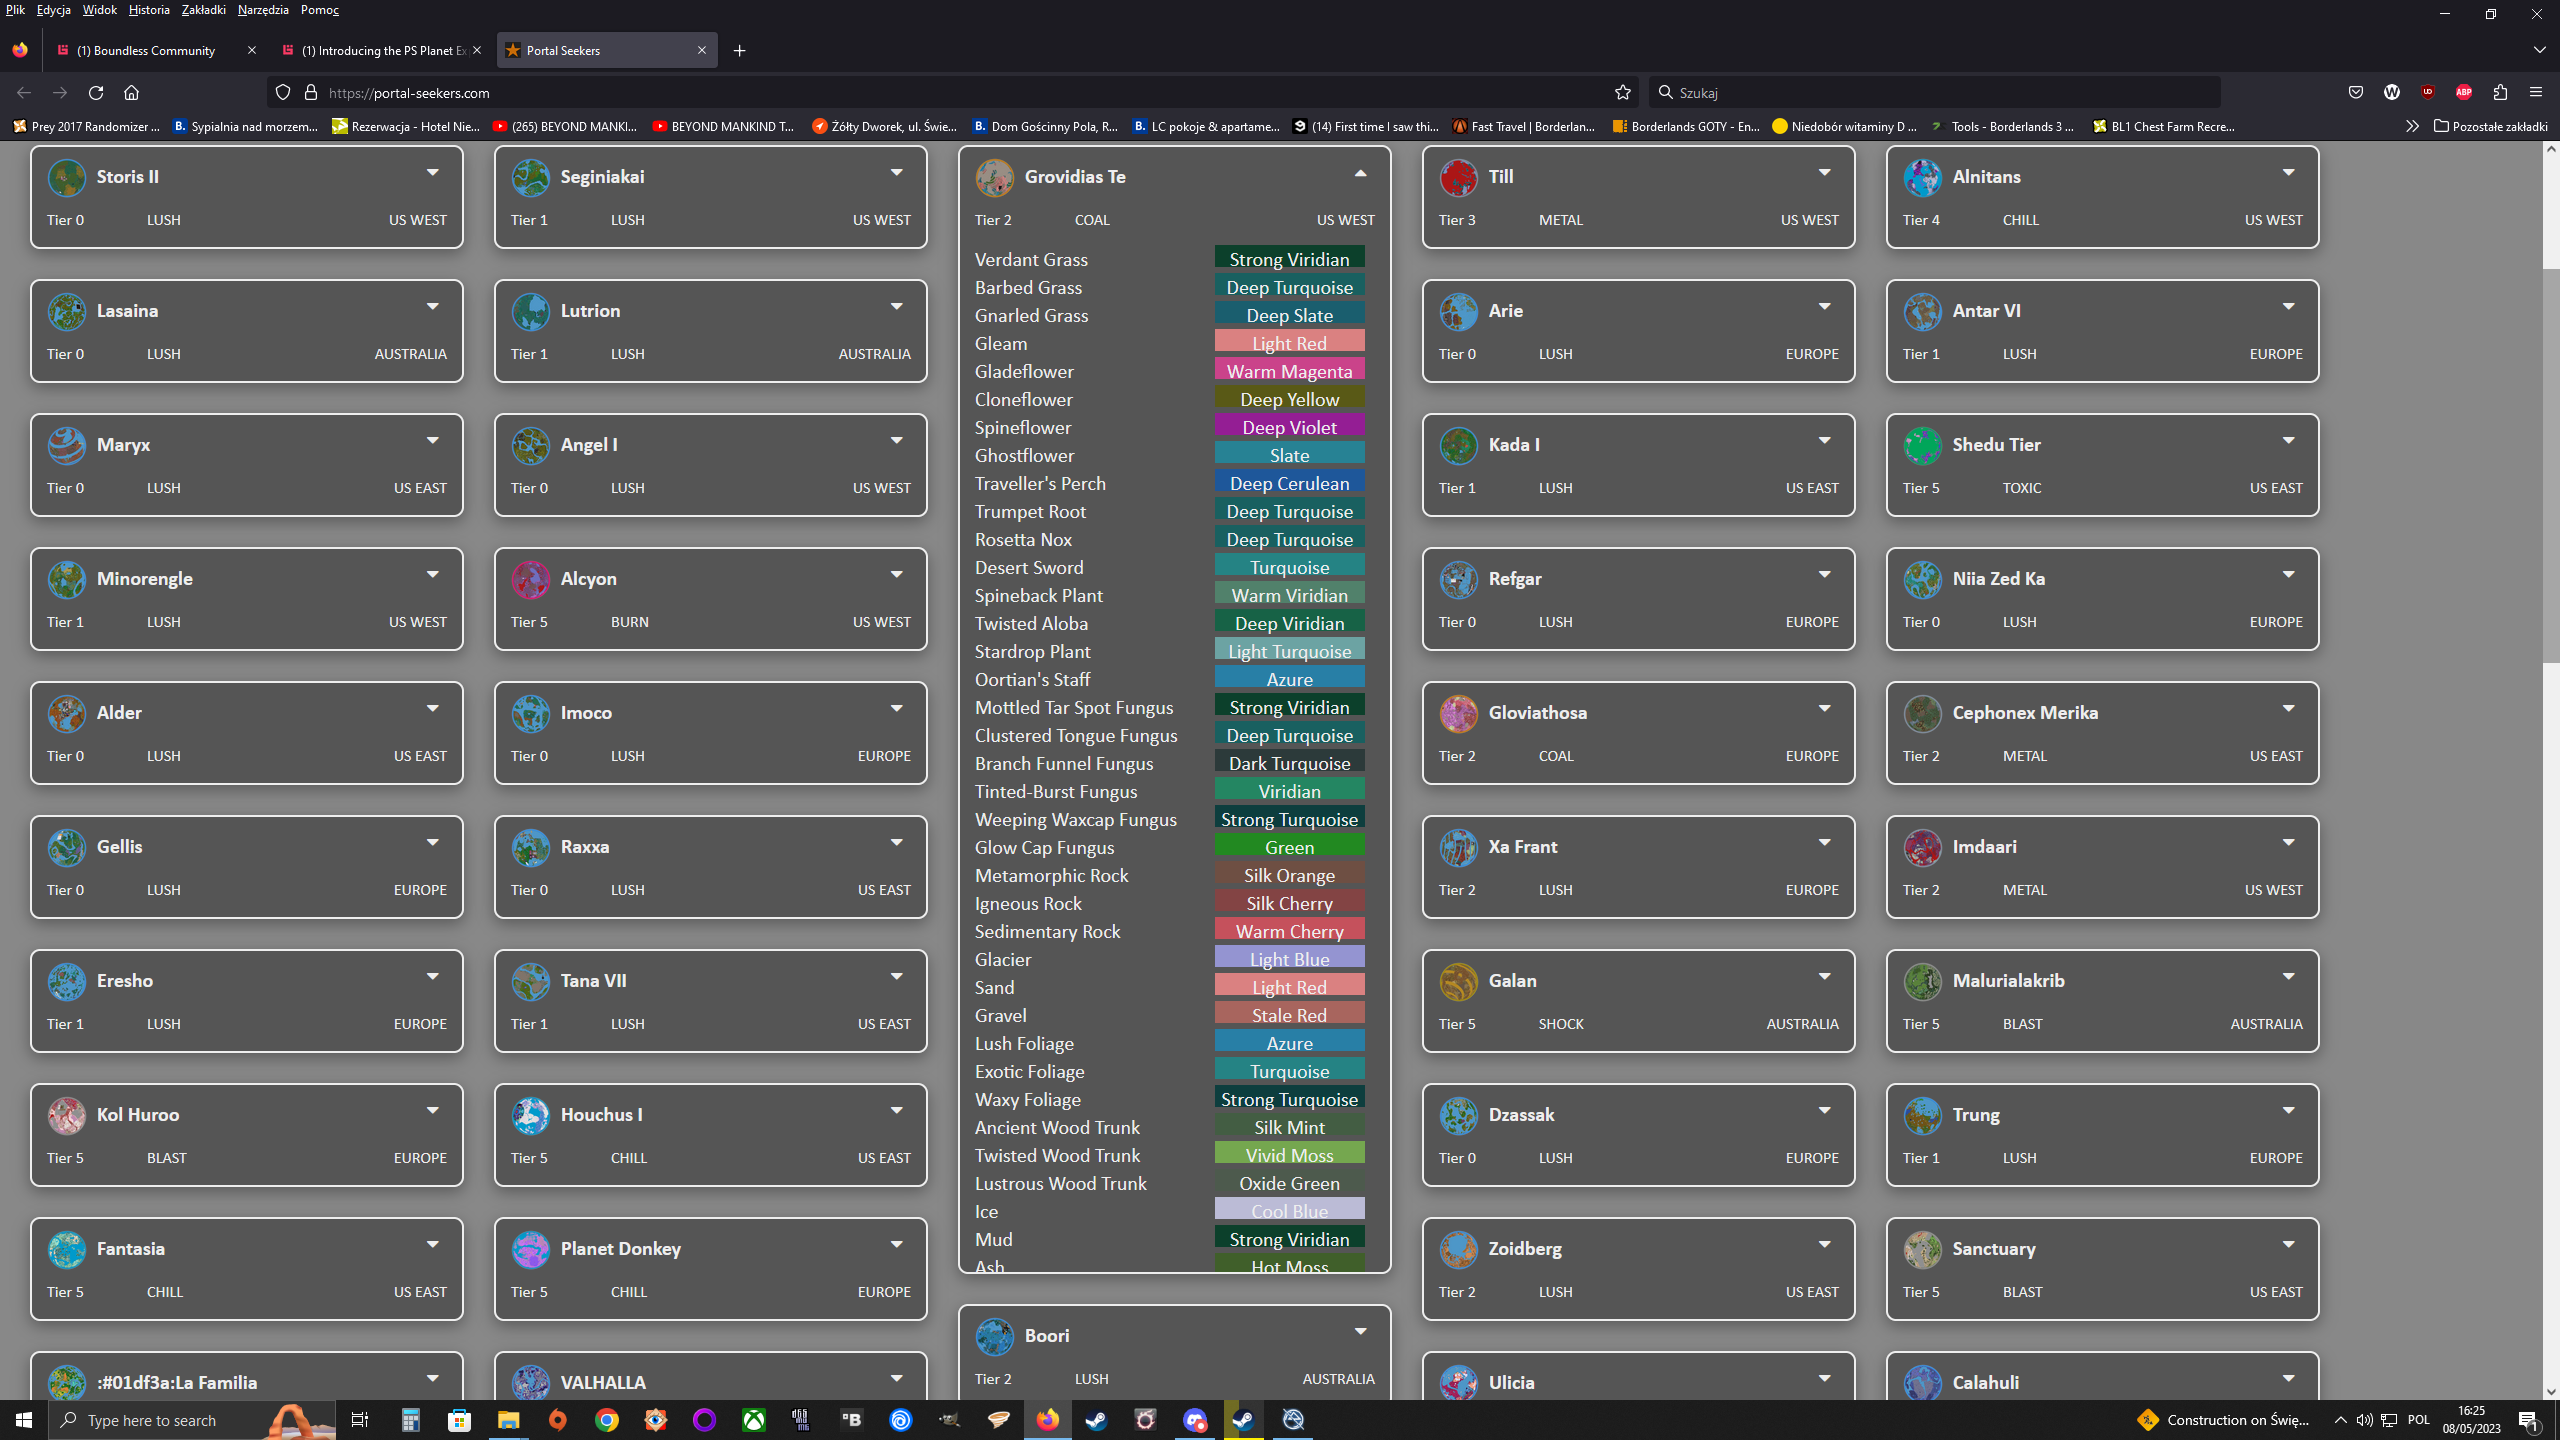2560x1440 pixels.
Task: Click the Alcyon planet icon
Action: pyautogui.click(x=531, y=580)
